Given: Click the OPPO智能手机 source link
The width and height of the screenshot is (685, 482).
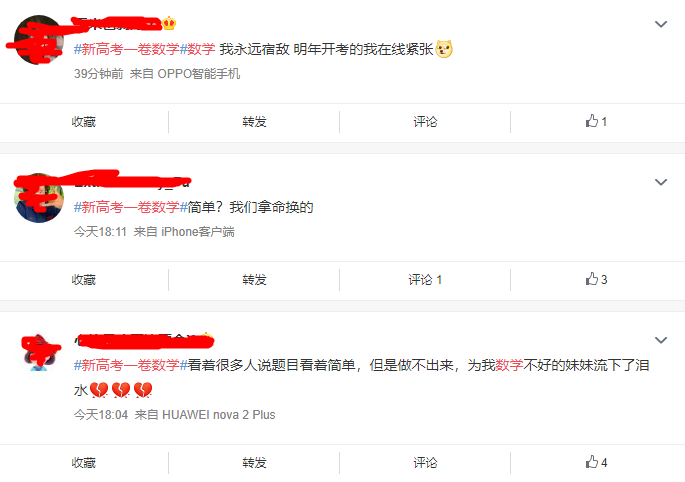Looking at the screenshot, I should [x=198, y=73].
